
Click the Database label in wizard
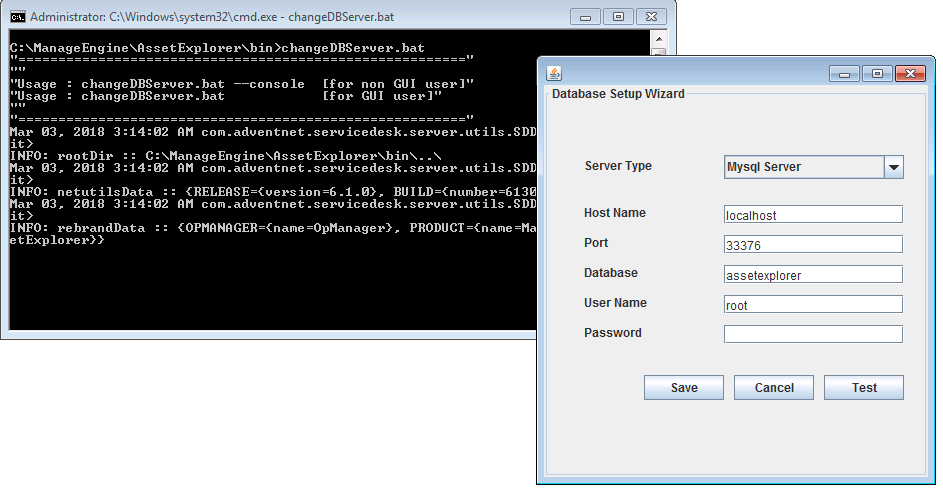610,273
